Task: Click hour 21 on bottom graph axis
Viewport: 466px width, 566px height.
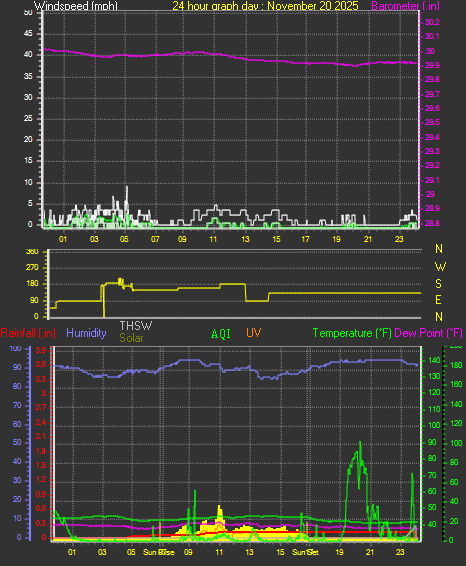Action: tap(370, 552)
